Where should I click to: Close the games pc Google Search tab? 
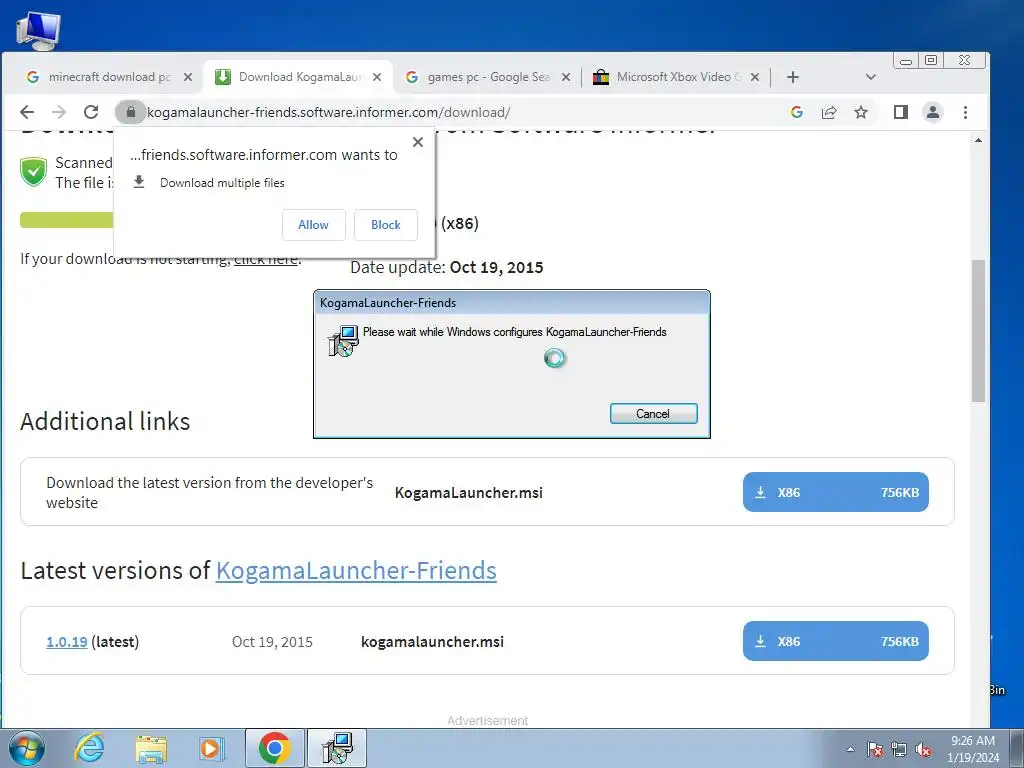[566, 77]
